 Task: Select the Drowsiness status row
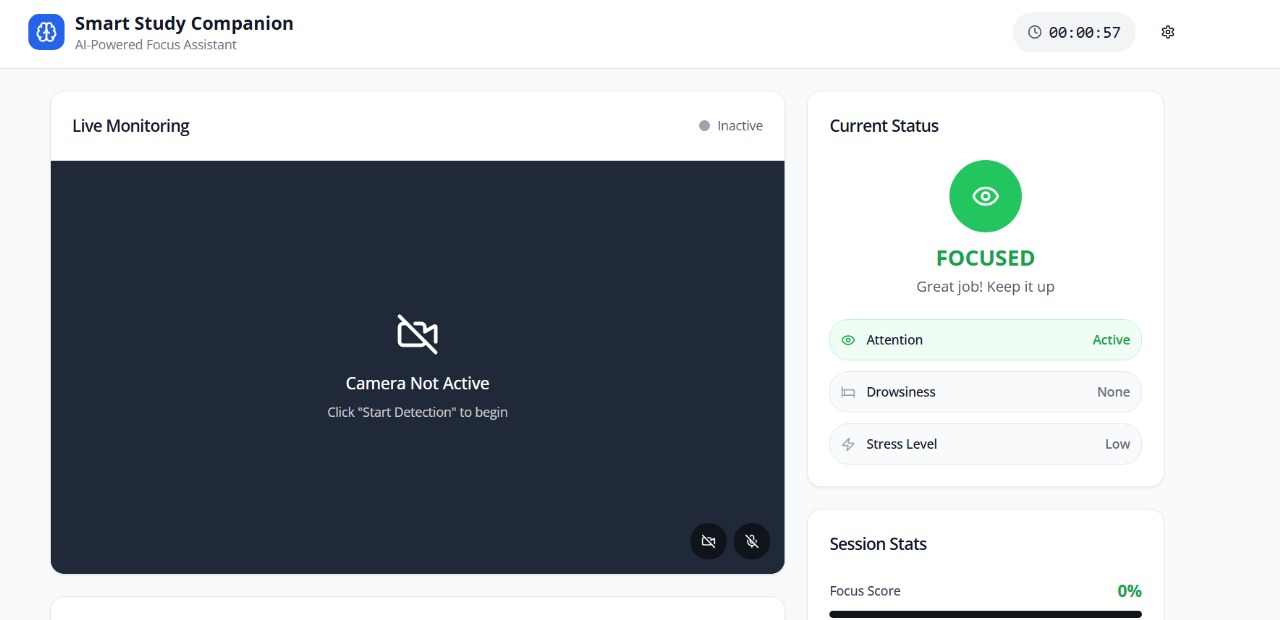click(985, 392)
